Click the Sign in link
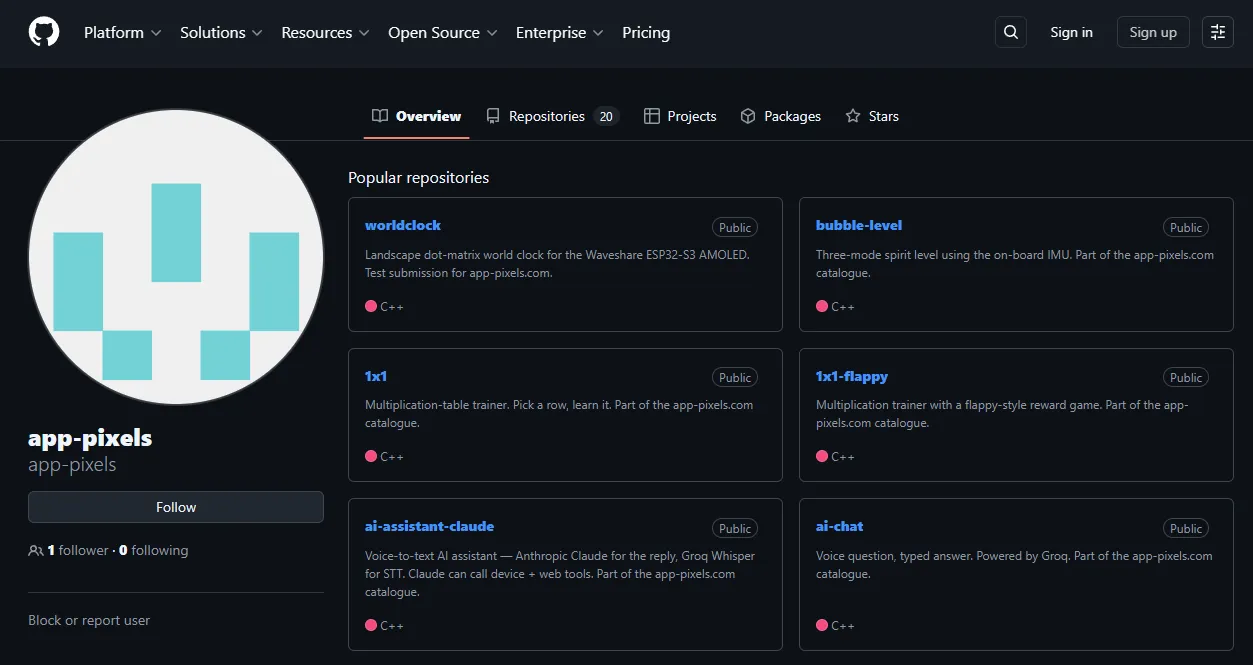The height and width of the screenshot is (665, 1253). coord(1071,32)
